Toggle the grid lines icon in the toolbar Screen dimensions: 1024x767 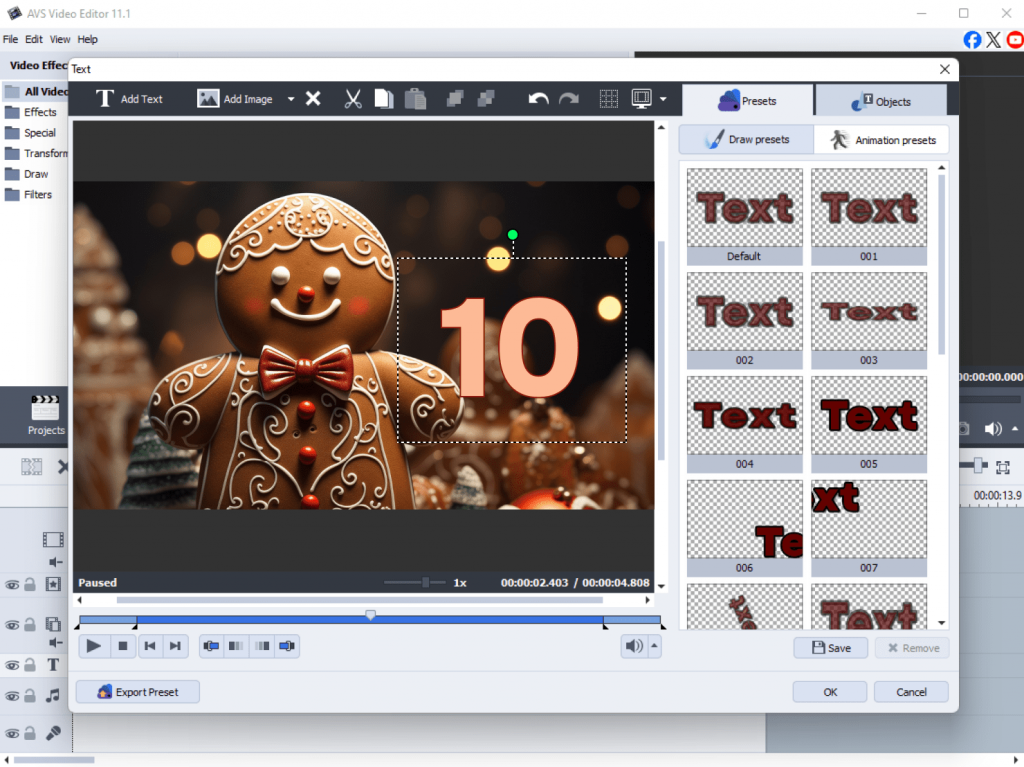[x=608, y=99]
